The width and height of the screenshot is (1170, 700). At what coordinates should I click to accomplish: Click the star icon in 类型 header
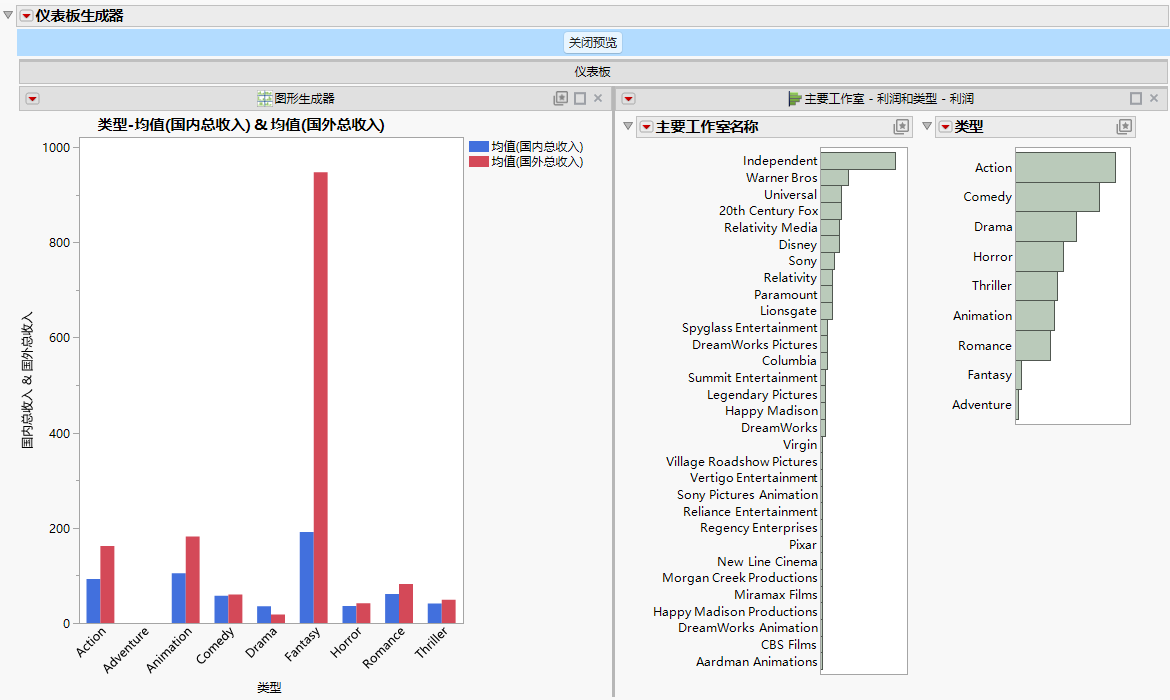(1124, 127)
